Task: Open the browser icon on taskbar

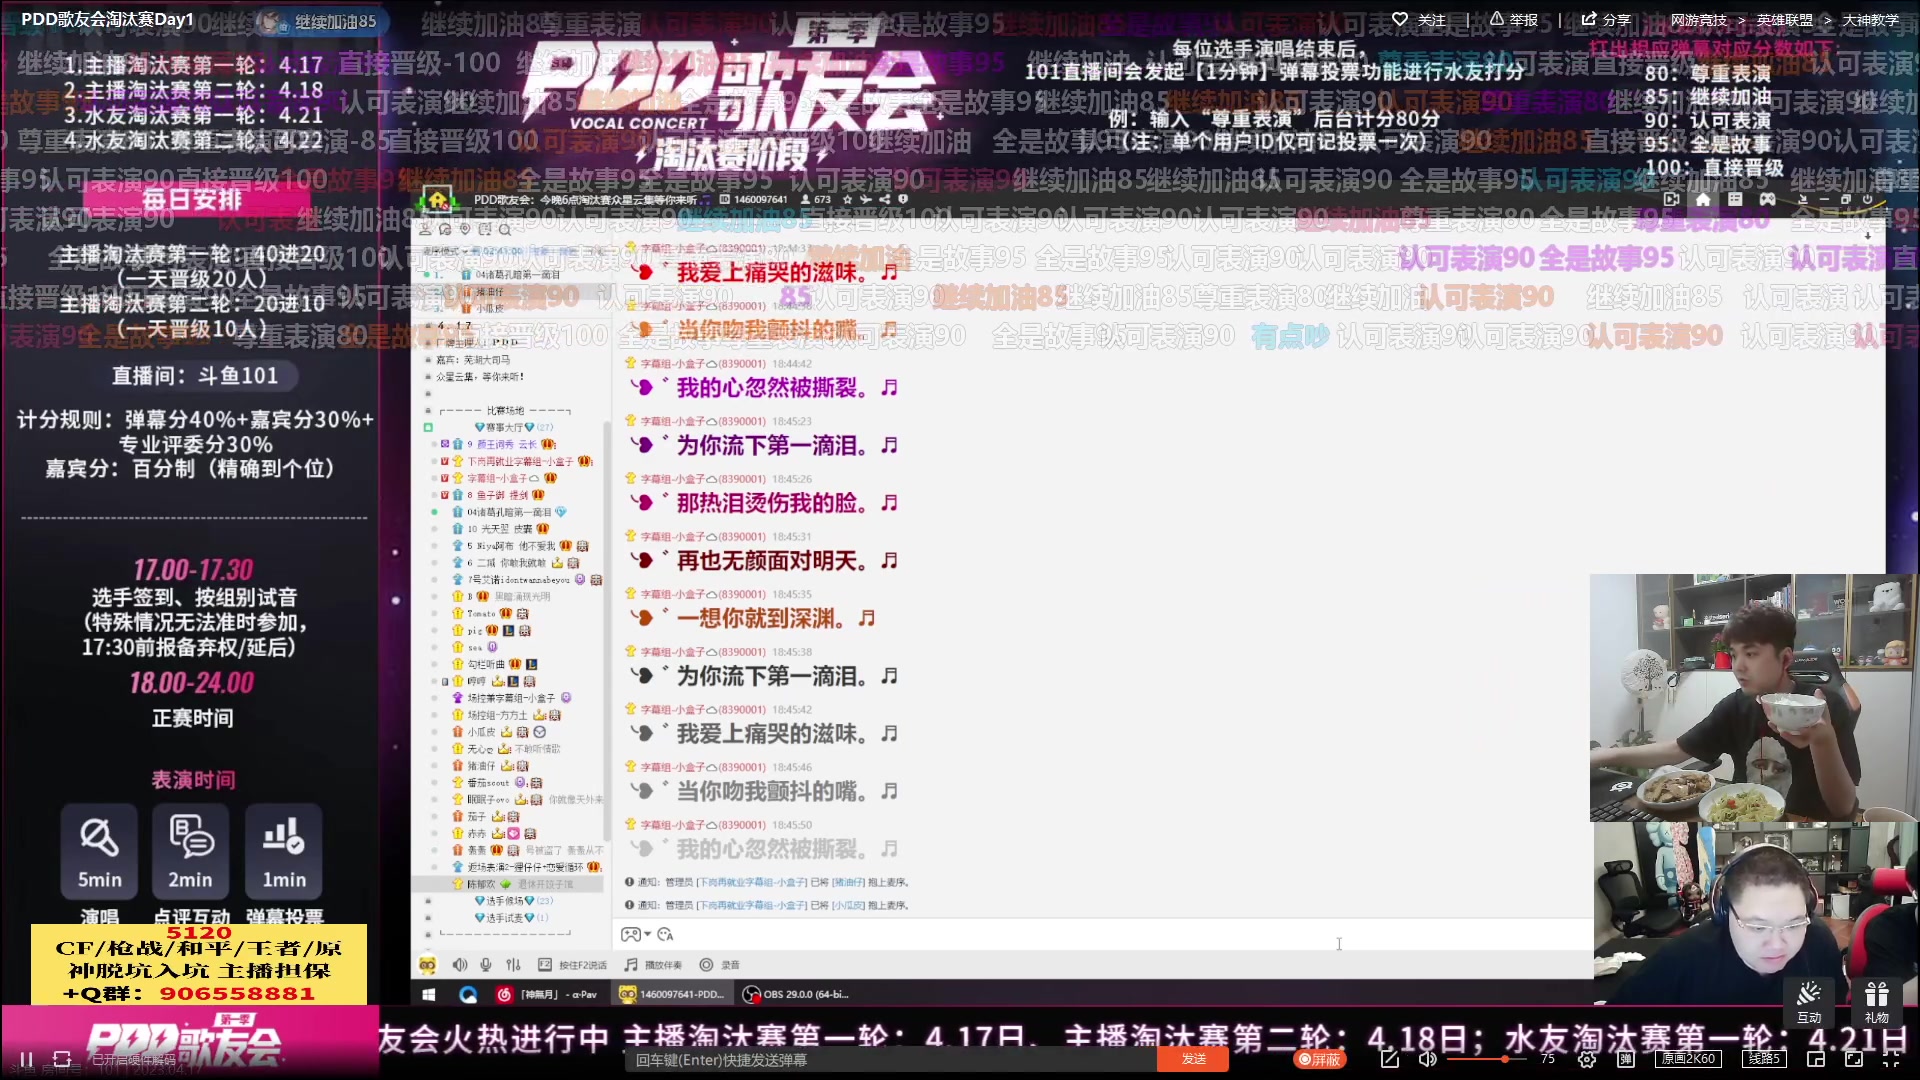Action: pos(468,994)
